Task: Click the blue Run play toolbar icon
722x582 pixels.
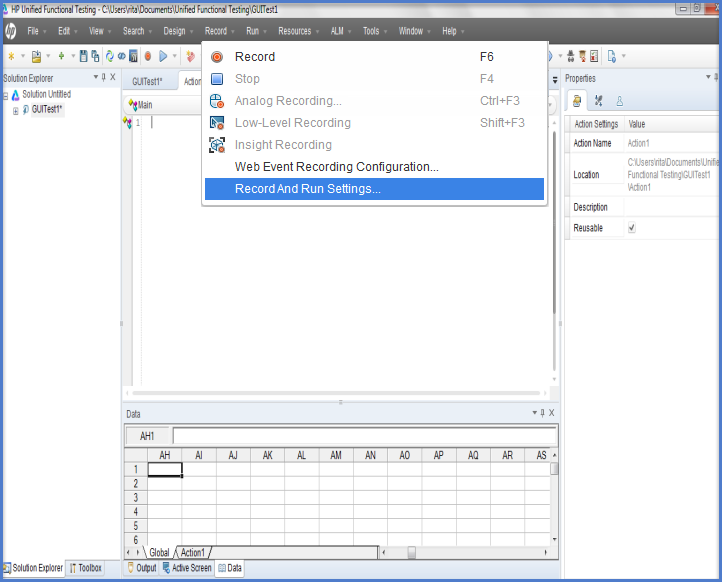Action: pos(163,56)
